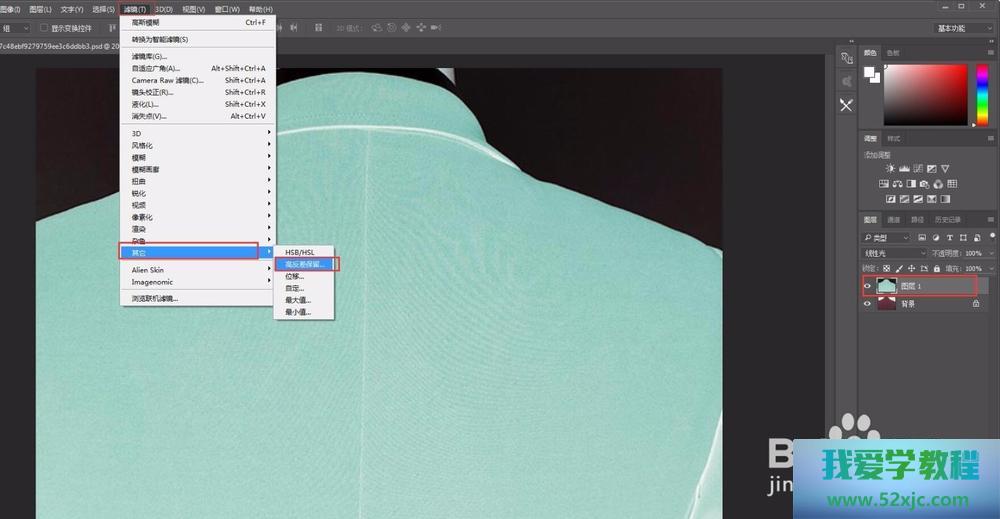Open the 基本功能 workspace dropdown
1000x519 pixels.
[x=964, y=28]
